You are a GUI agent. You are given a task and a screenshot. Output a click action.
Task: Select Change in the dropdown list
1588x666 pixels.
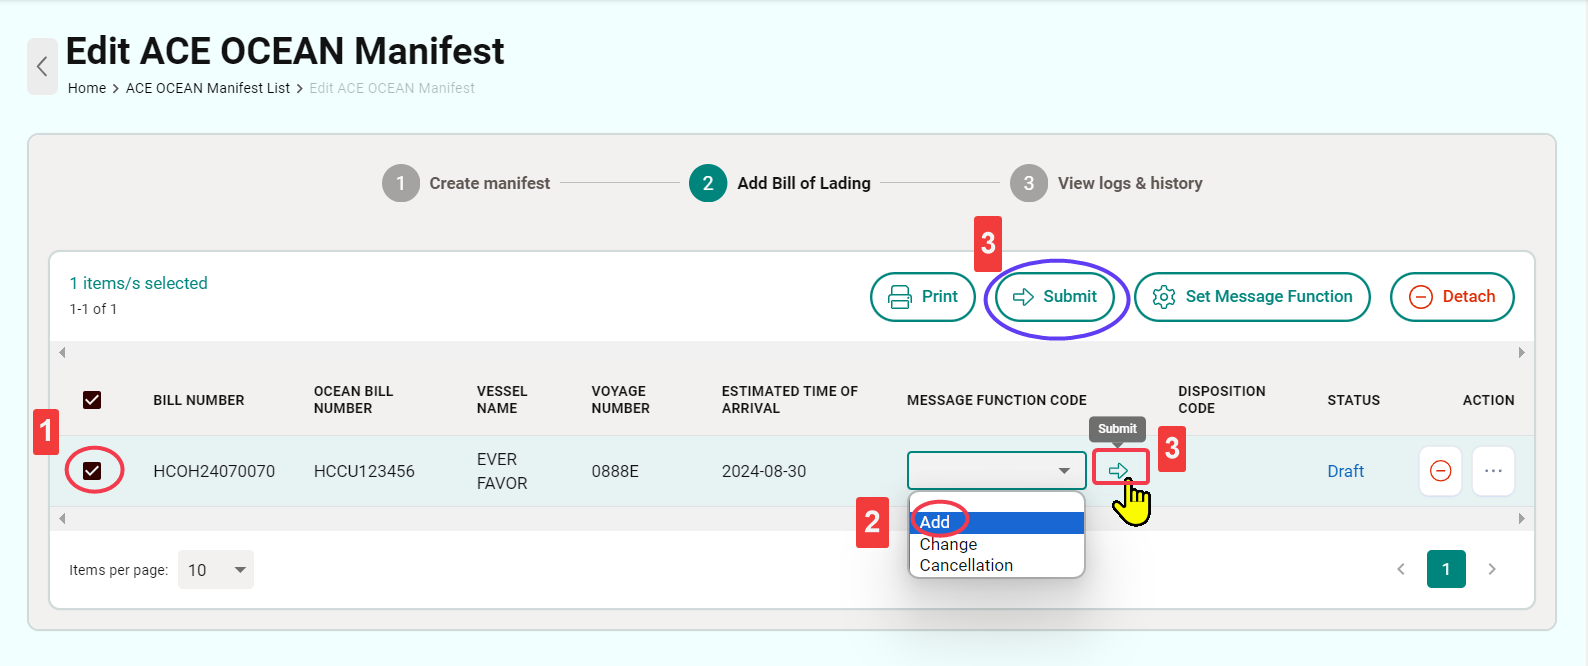click(x=948, y=544)
